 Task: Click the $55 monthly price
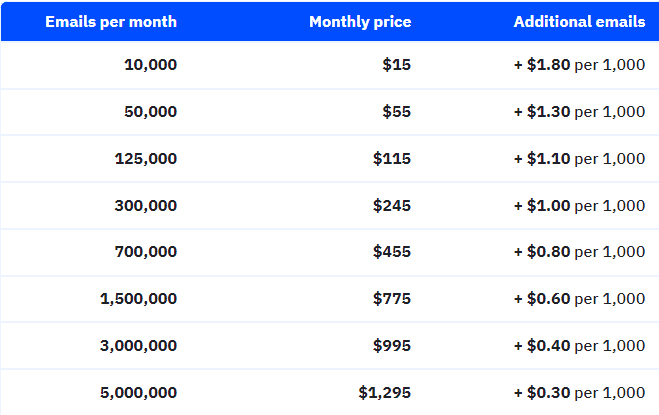pyautogui.click(x=396, y=112)
